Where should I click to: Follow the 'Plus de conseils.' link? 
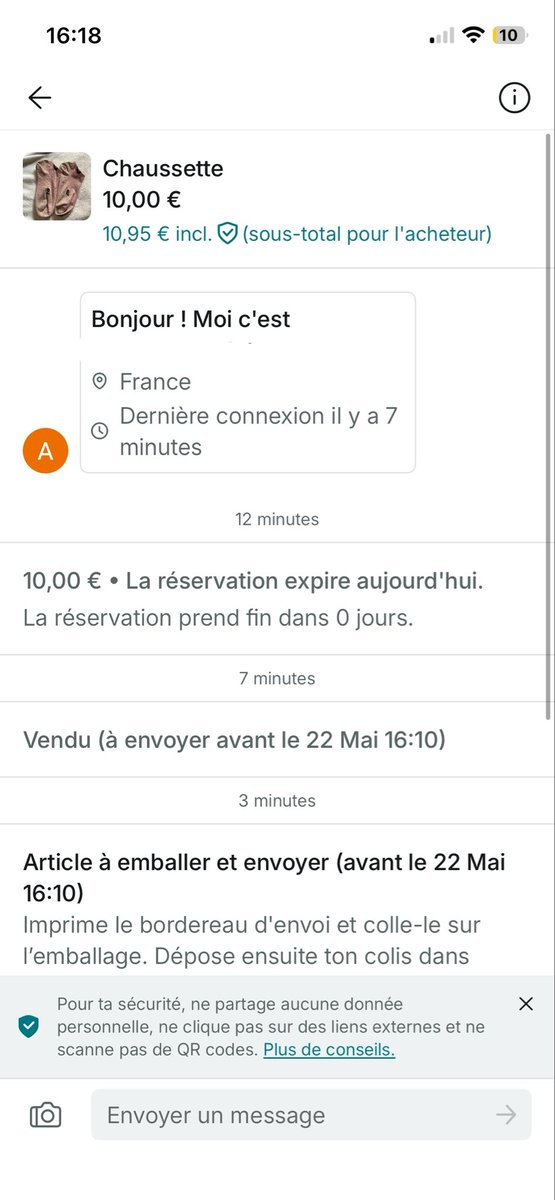329,1050
